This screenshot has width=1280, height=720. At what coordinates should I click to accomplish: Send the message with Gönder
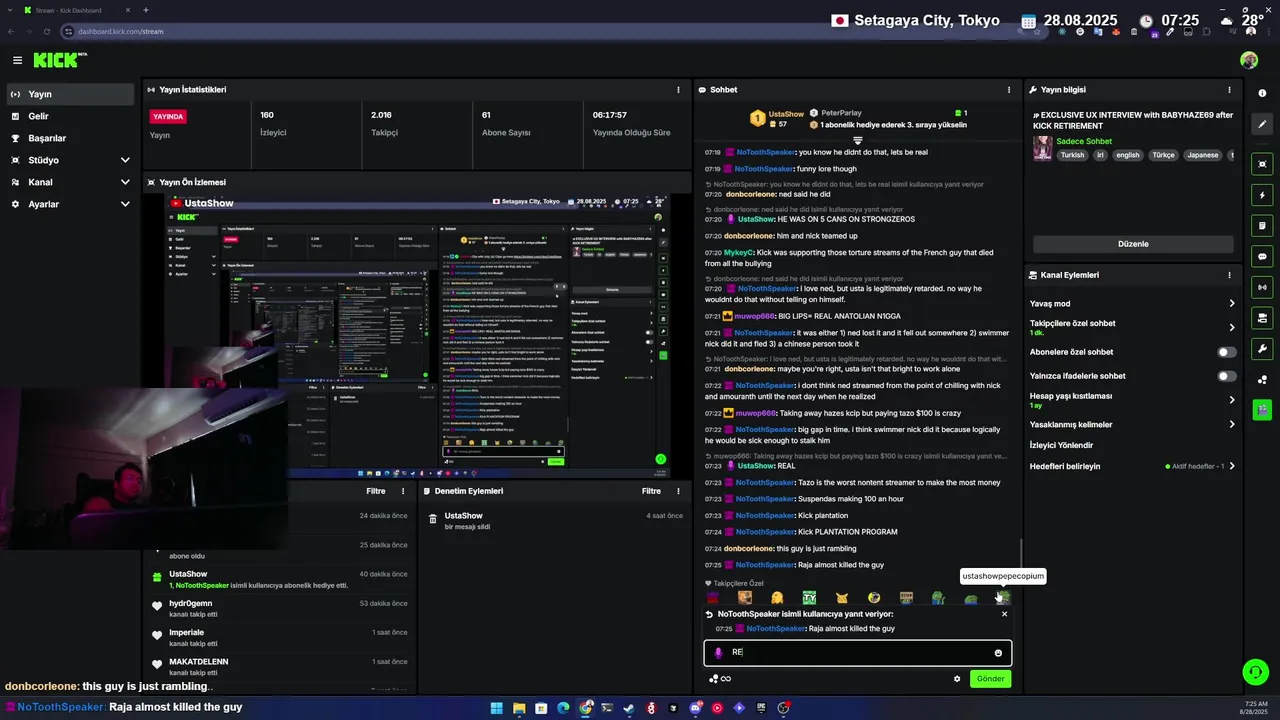(990, 679)
